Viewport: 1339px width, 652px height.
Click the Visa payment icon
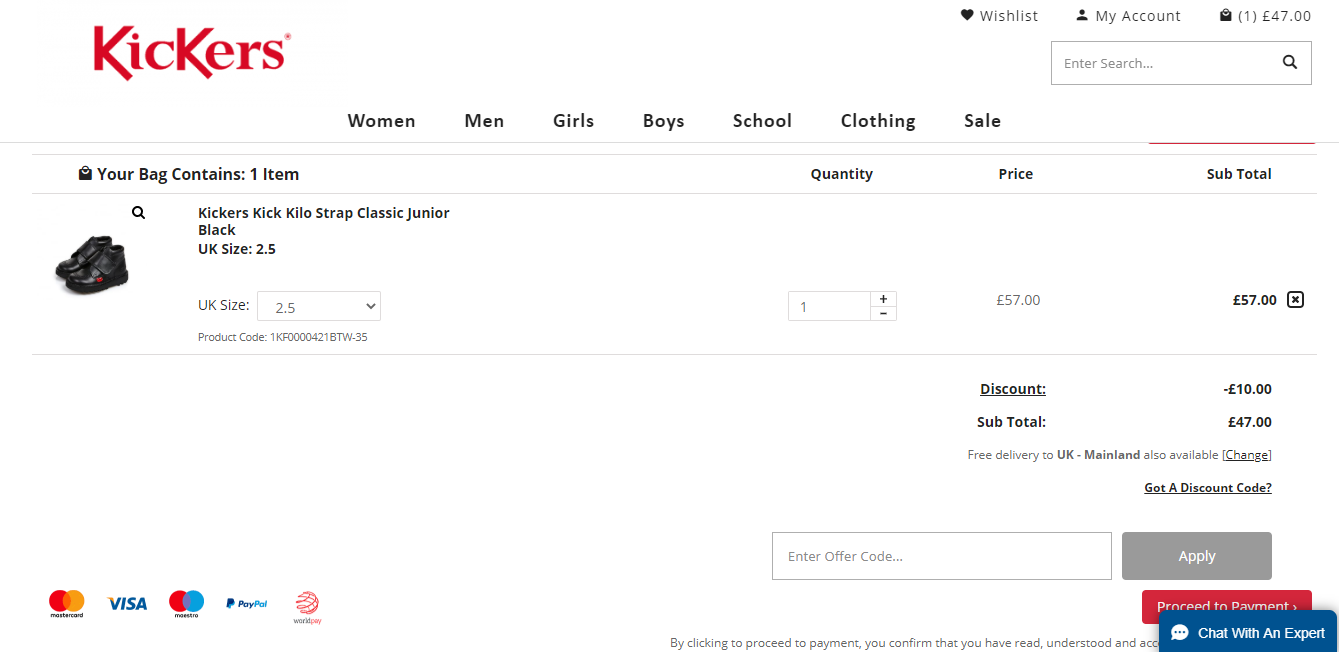click(x=127, y=604)
